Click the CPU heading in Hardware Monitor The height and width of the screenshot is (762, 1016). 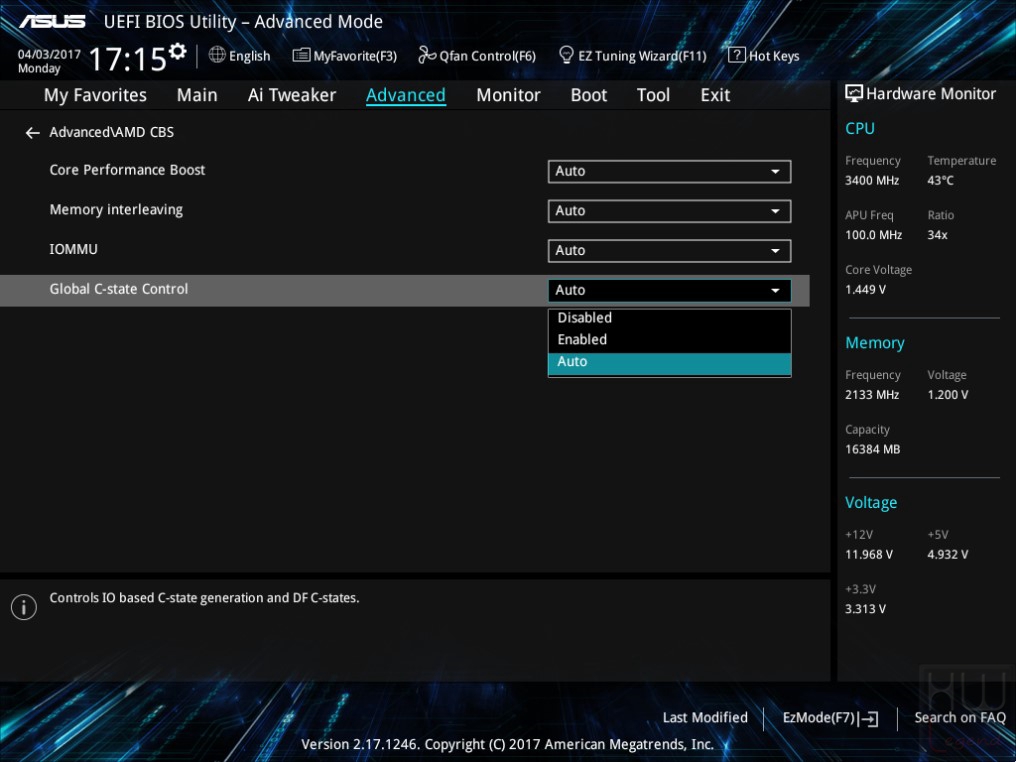coord(860,128)
